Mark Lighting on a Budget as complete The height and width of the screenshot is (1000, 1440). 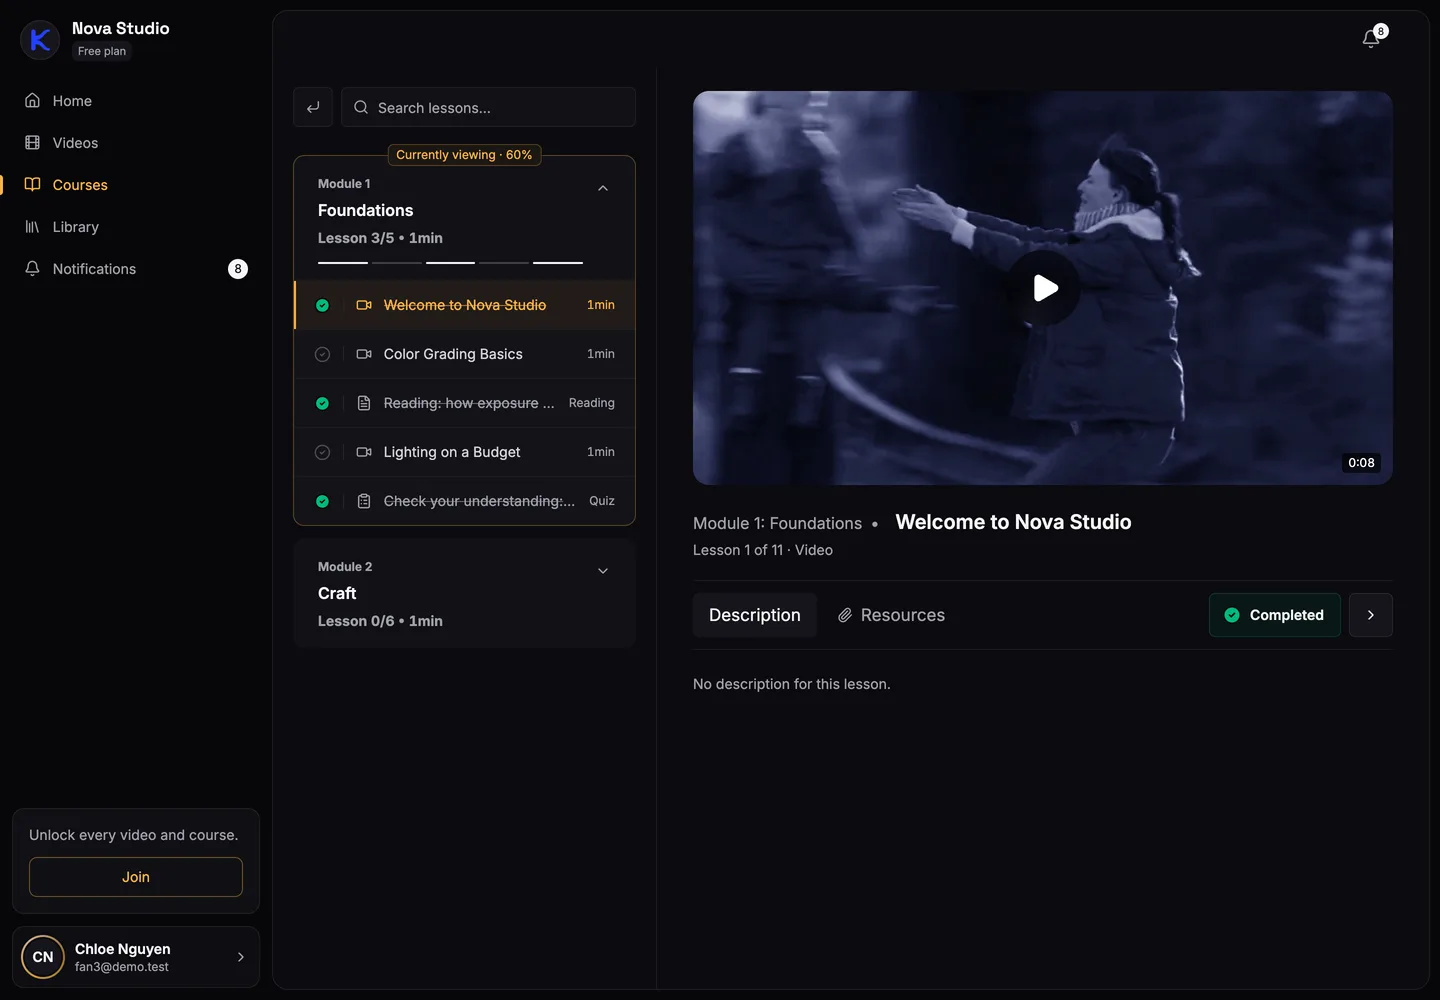(x=322, y=452)
